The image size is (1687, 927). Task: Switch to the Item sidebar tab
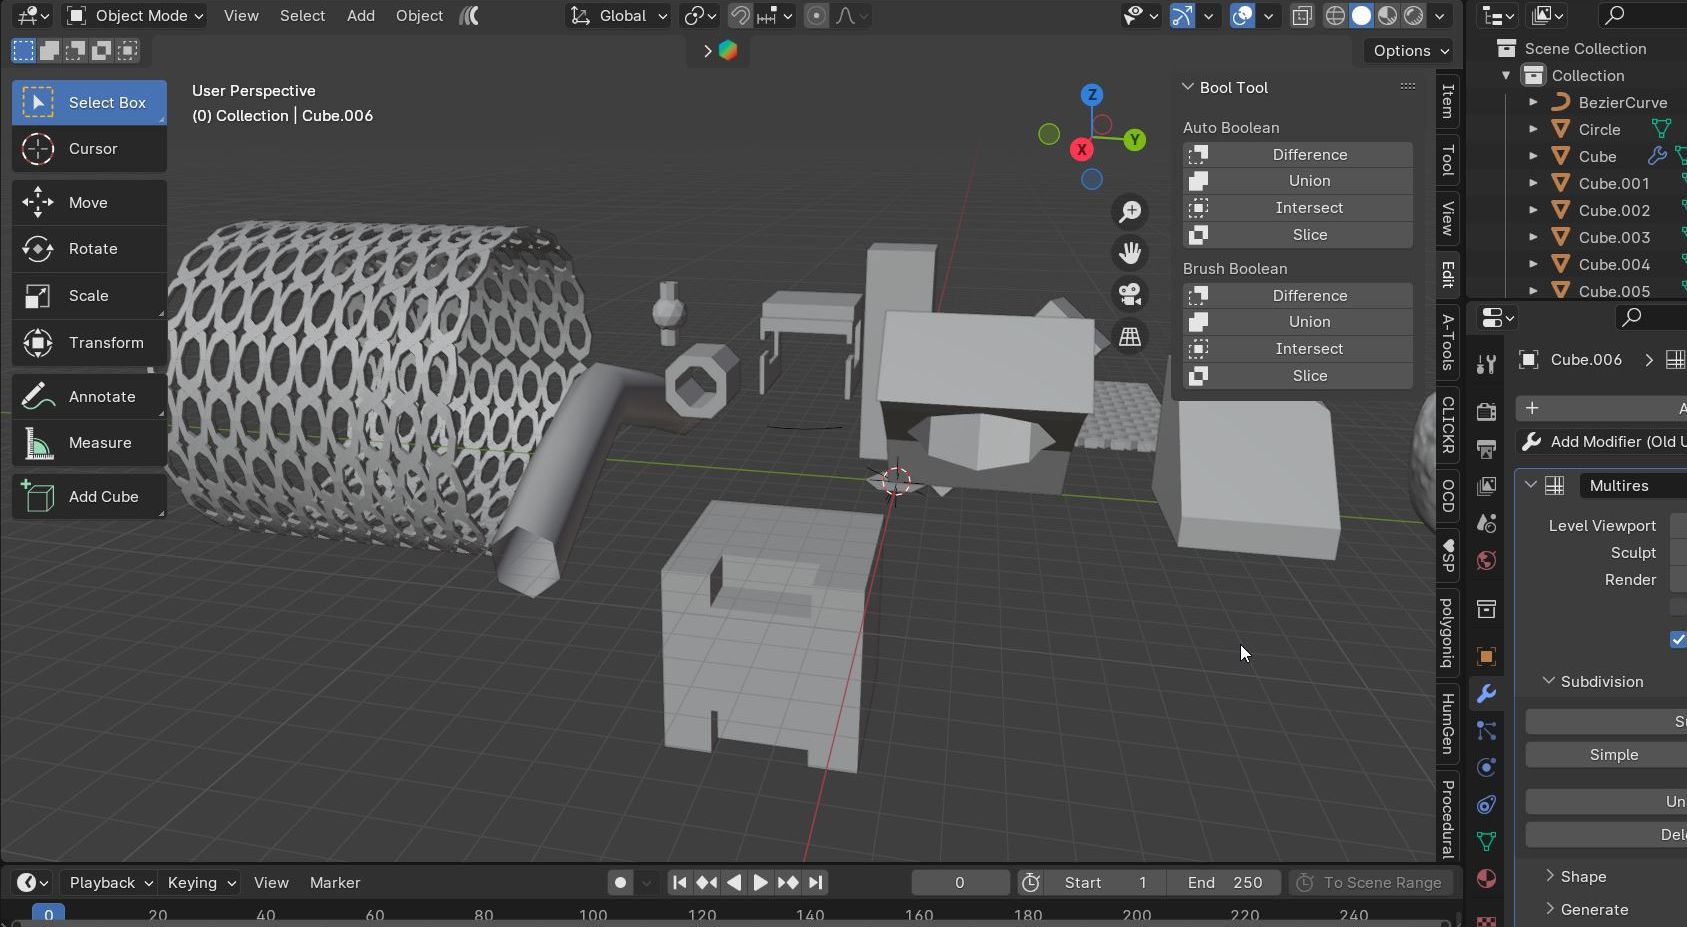pos(1447,101)
